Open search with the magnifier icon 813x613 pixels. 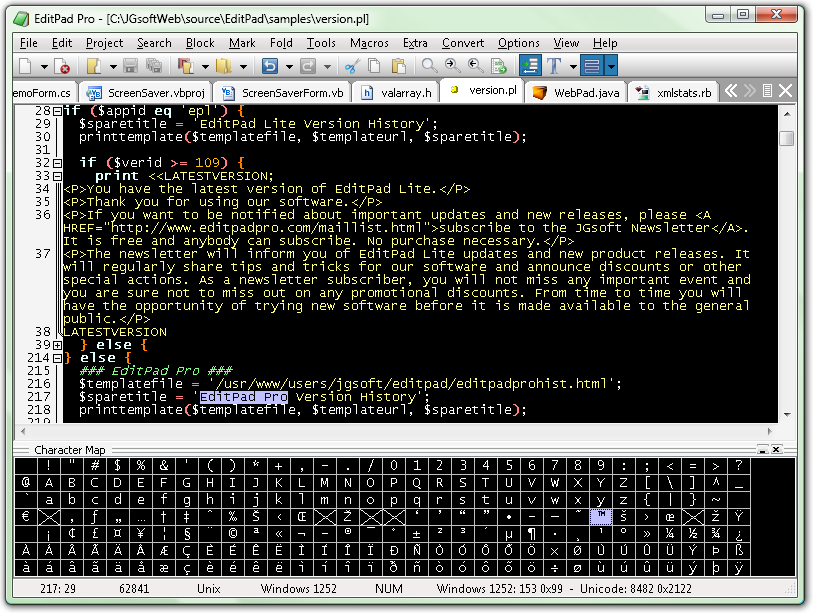click(x=429, y=66)
